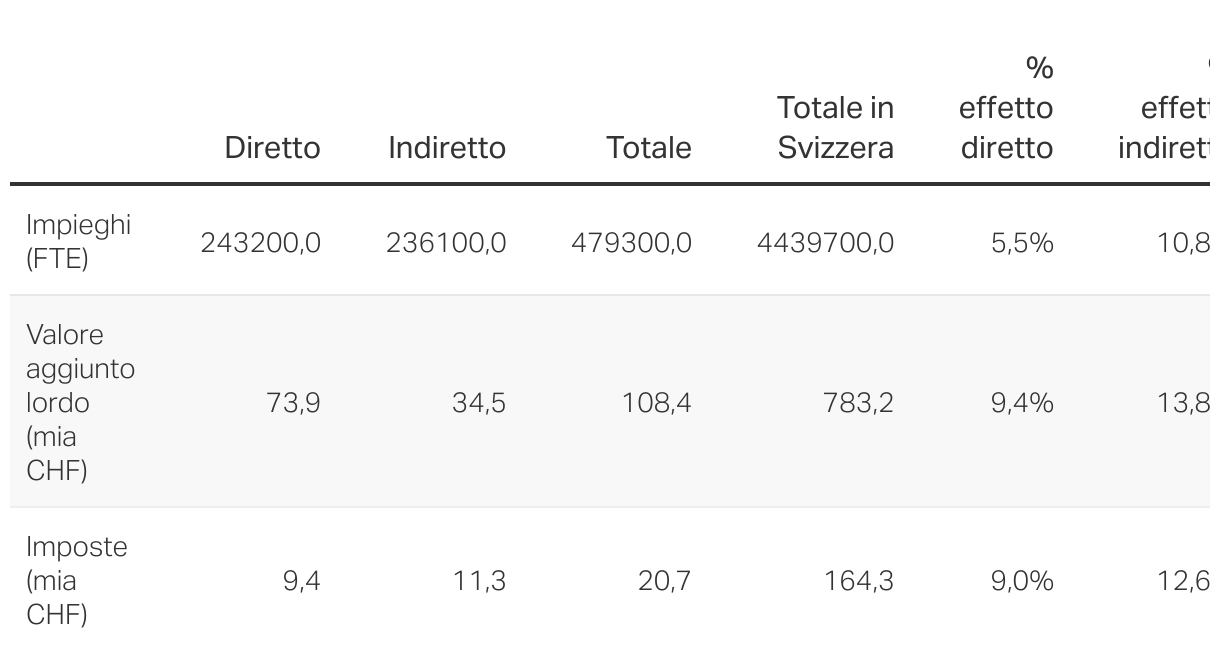Click the % effetto diretto header

[1006, 108]
